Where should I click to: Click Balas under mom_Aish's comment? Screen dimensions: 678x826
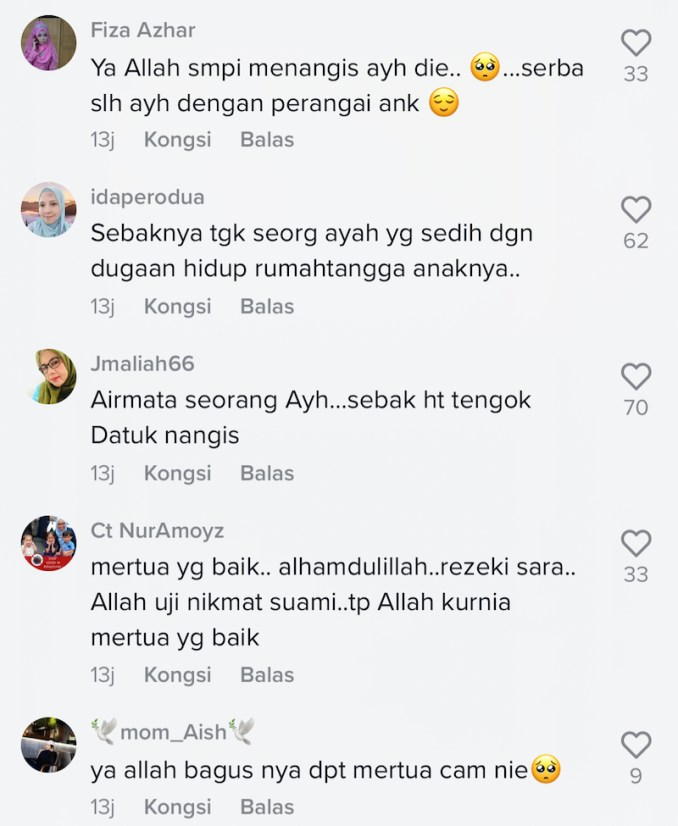click(x=267, y=807)
